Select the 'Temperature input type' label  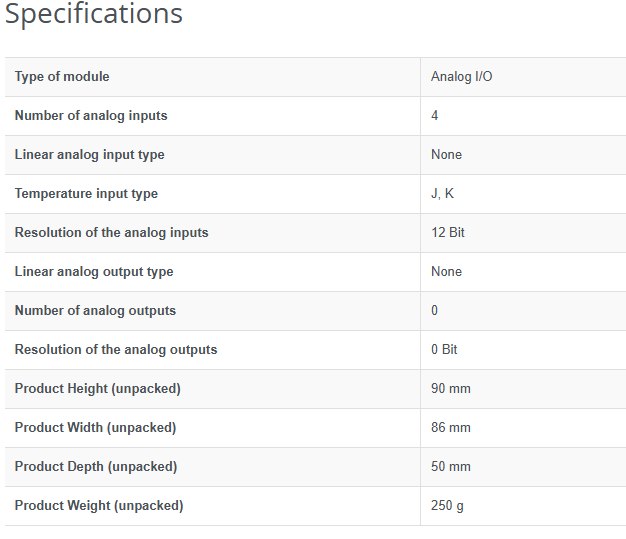coord(86,194)
